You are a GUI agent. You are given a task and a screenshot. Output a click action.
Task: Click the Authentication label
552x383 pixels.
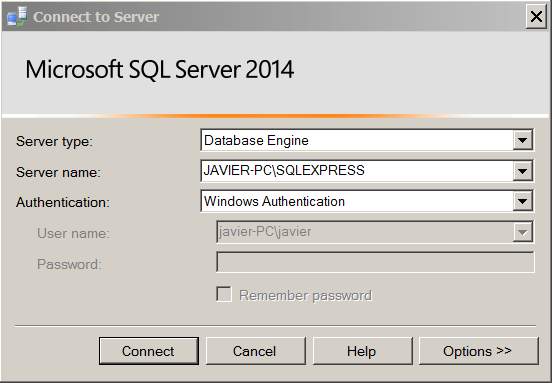(63, 202)
